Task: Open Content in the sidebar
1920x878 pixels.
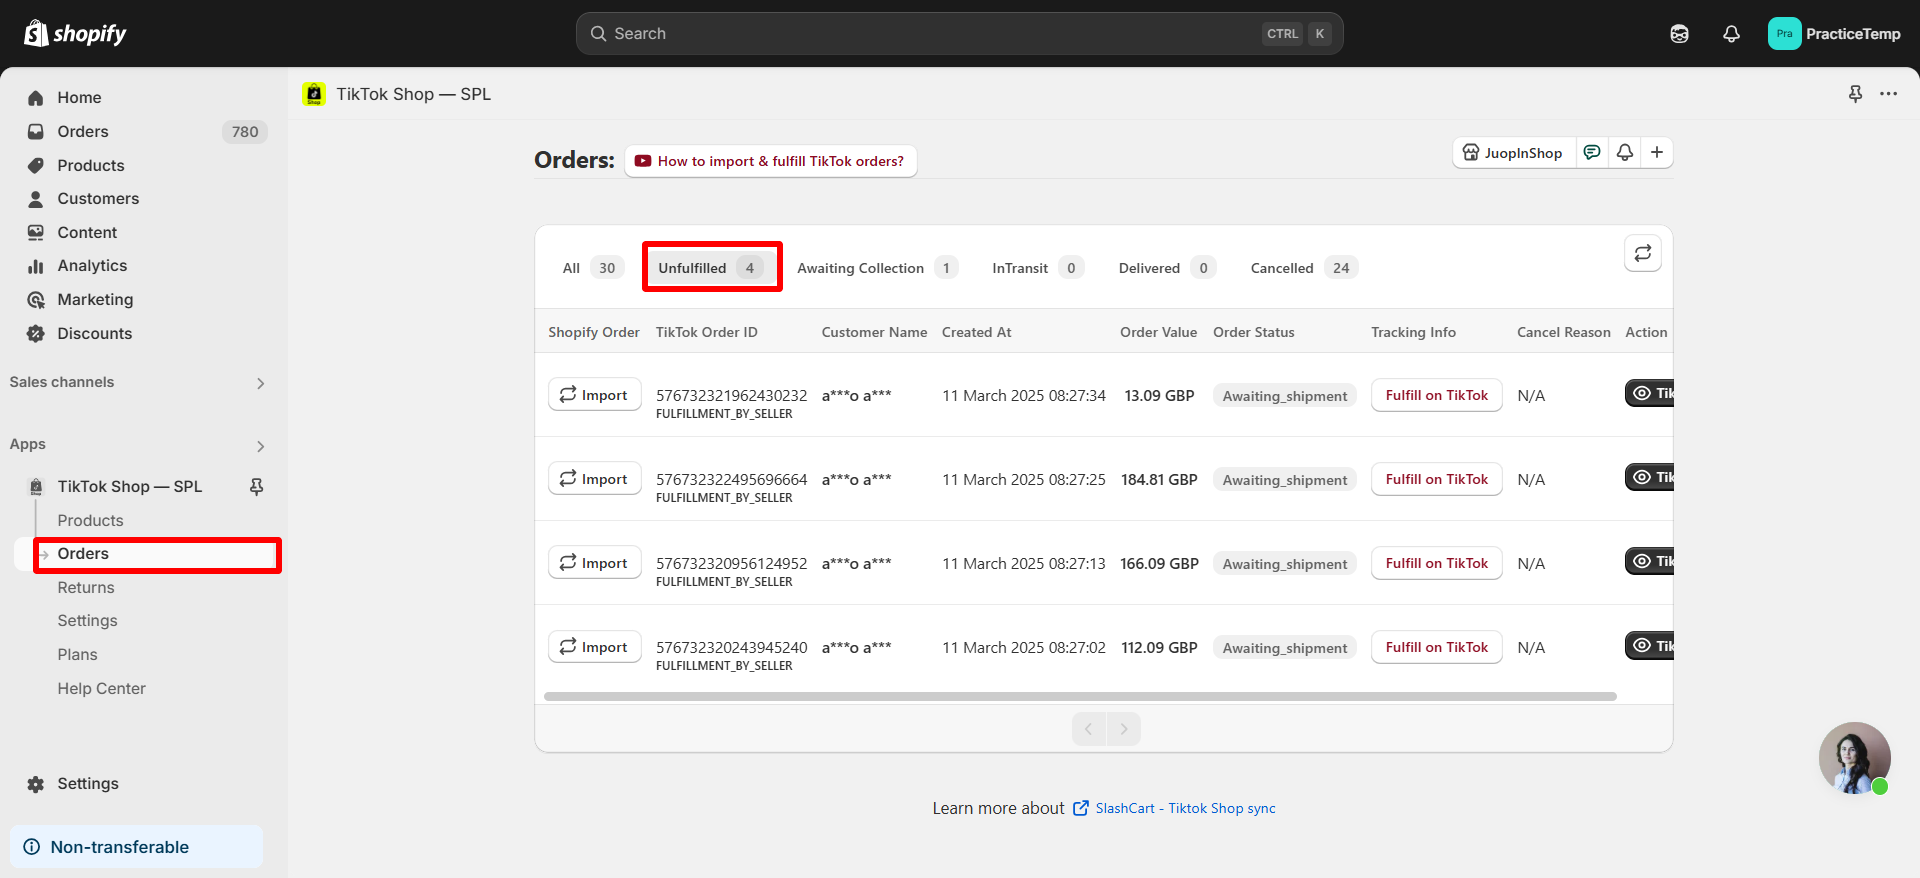Action: point(87,233)
